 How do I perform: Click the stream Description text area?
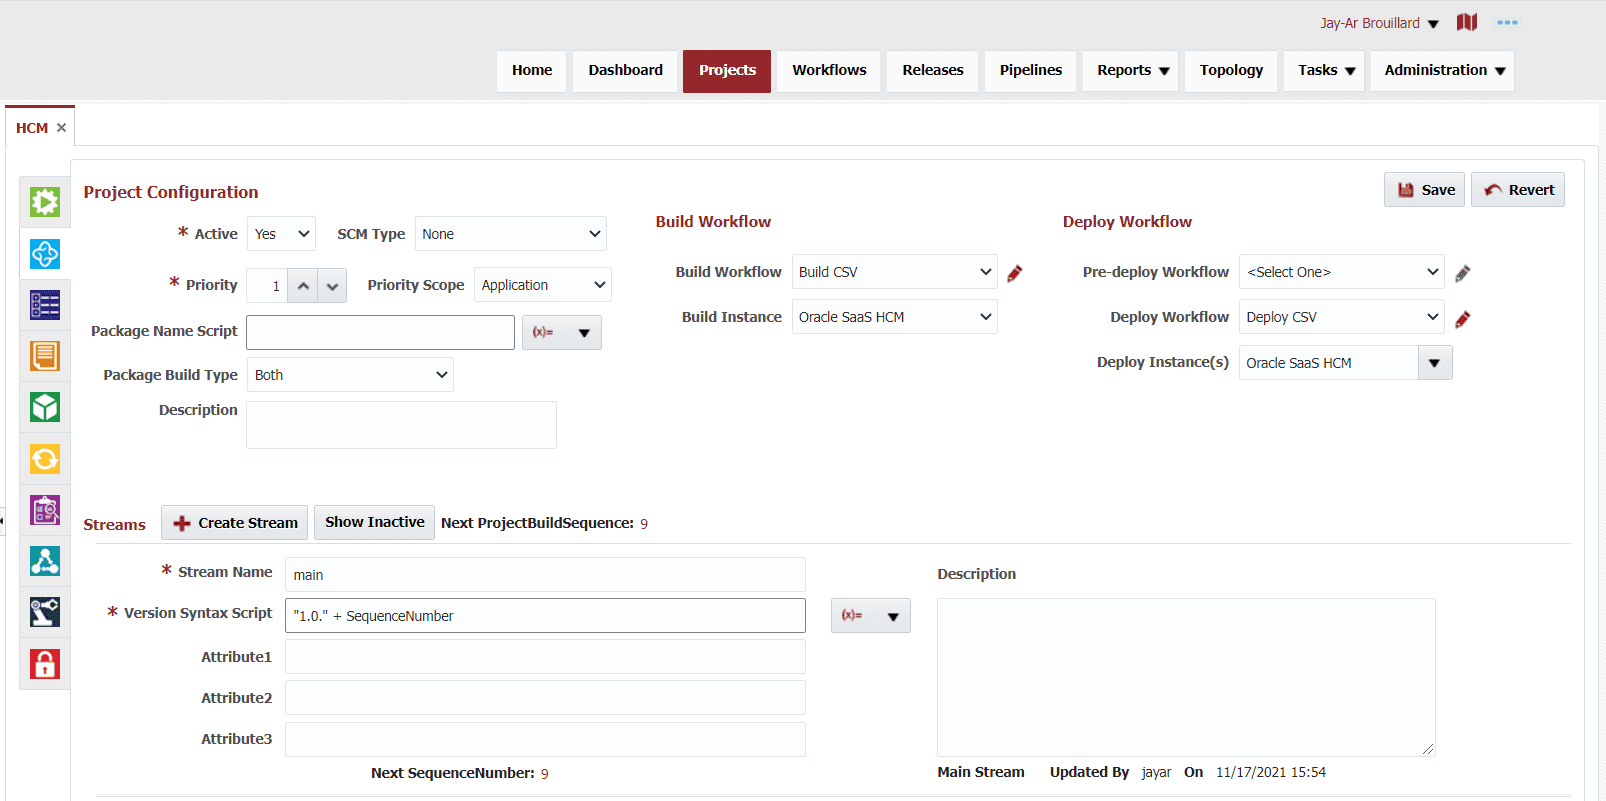1187,677
